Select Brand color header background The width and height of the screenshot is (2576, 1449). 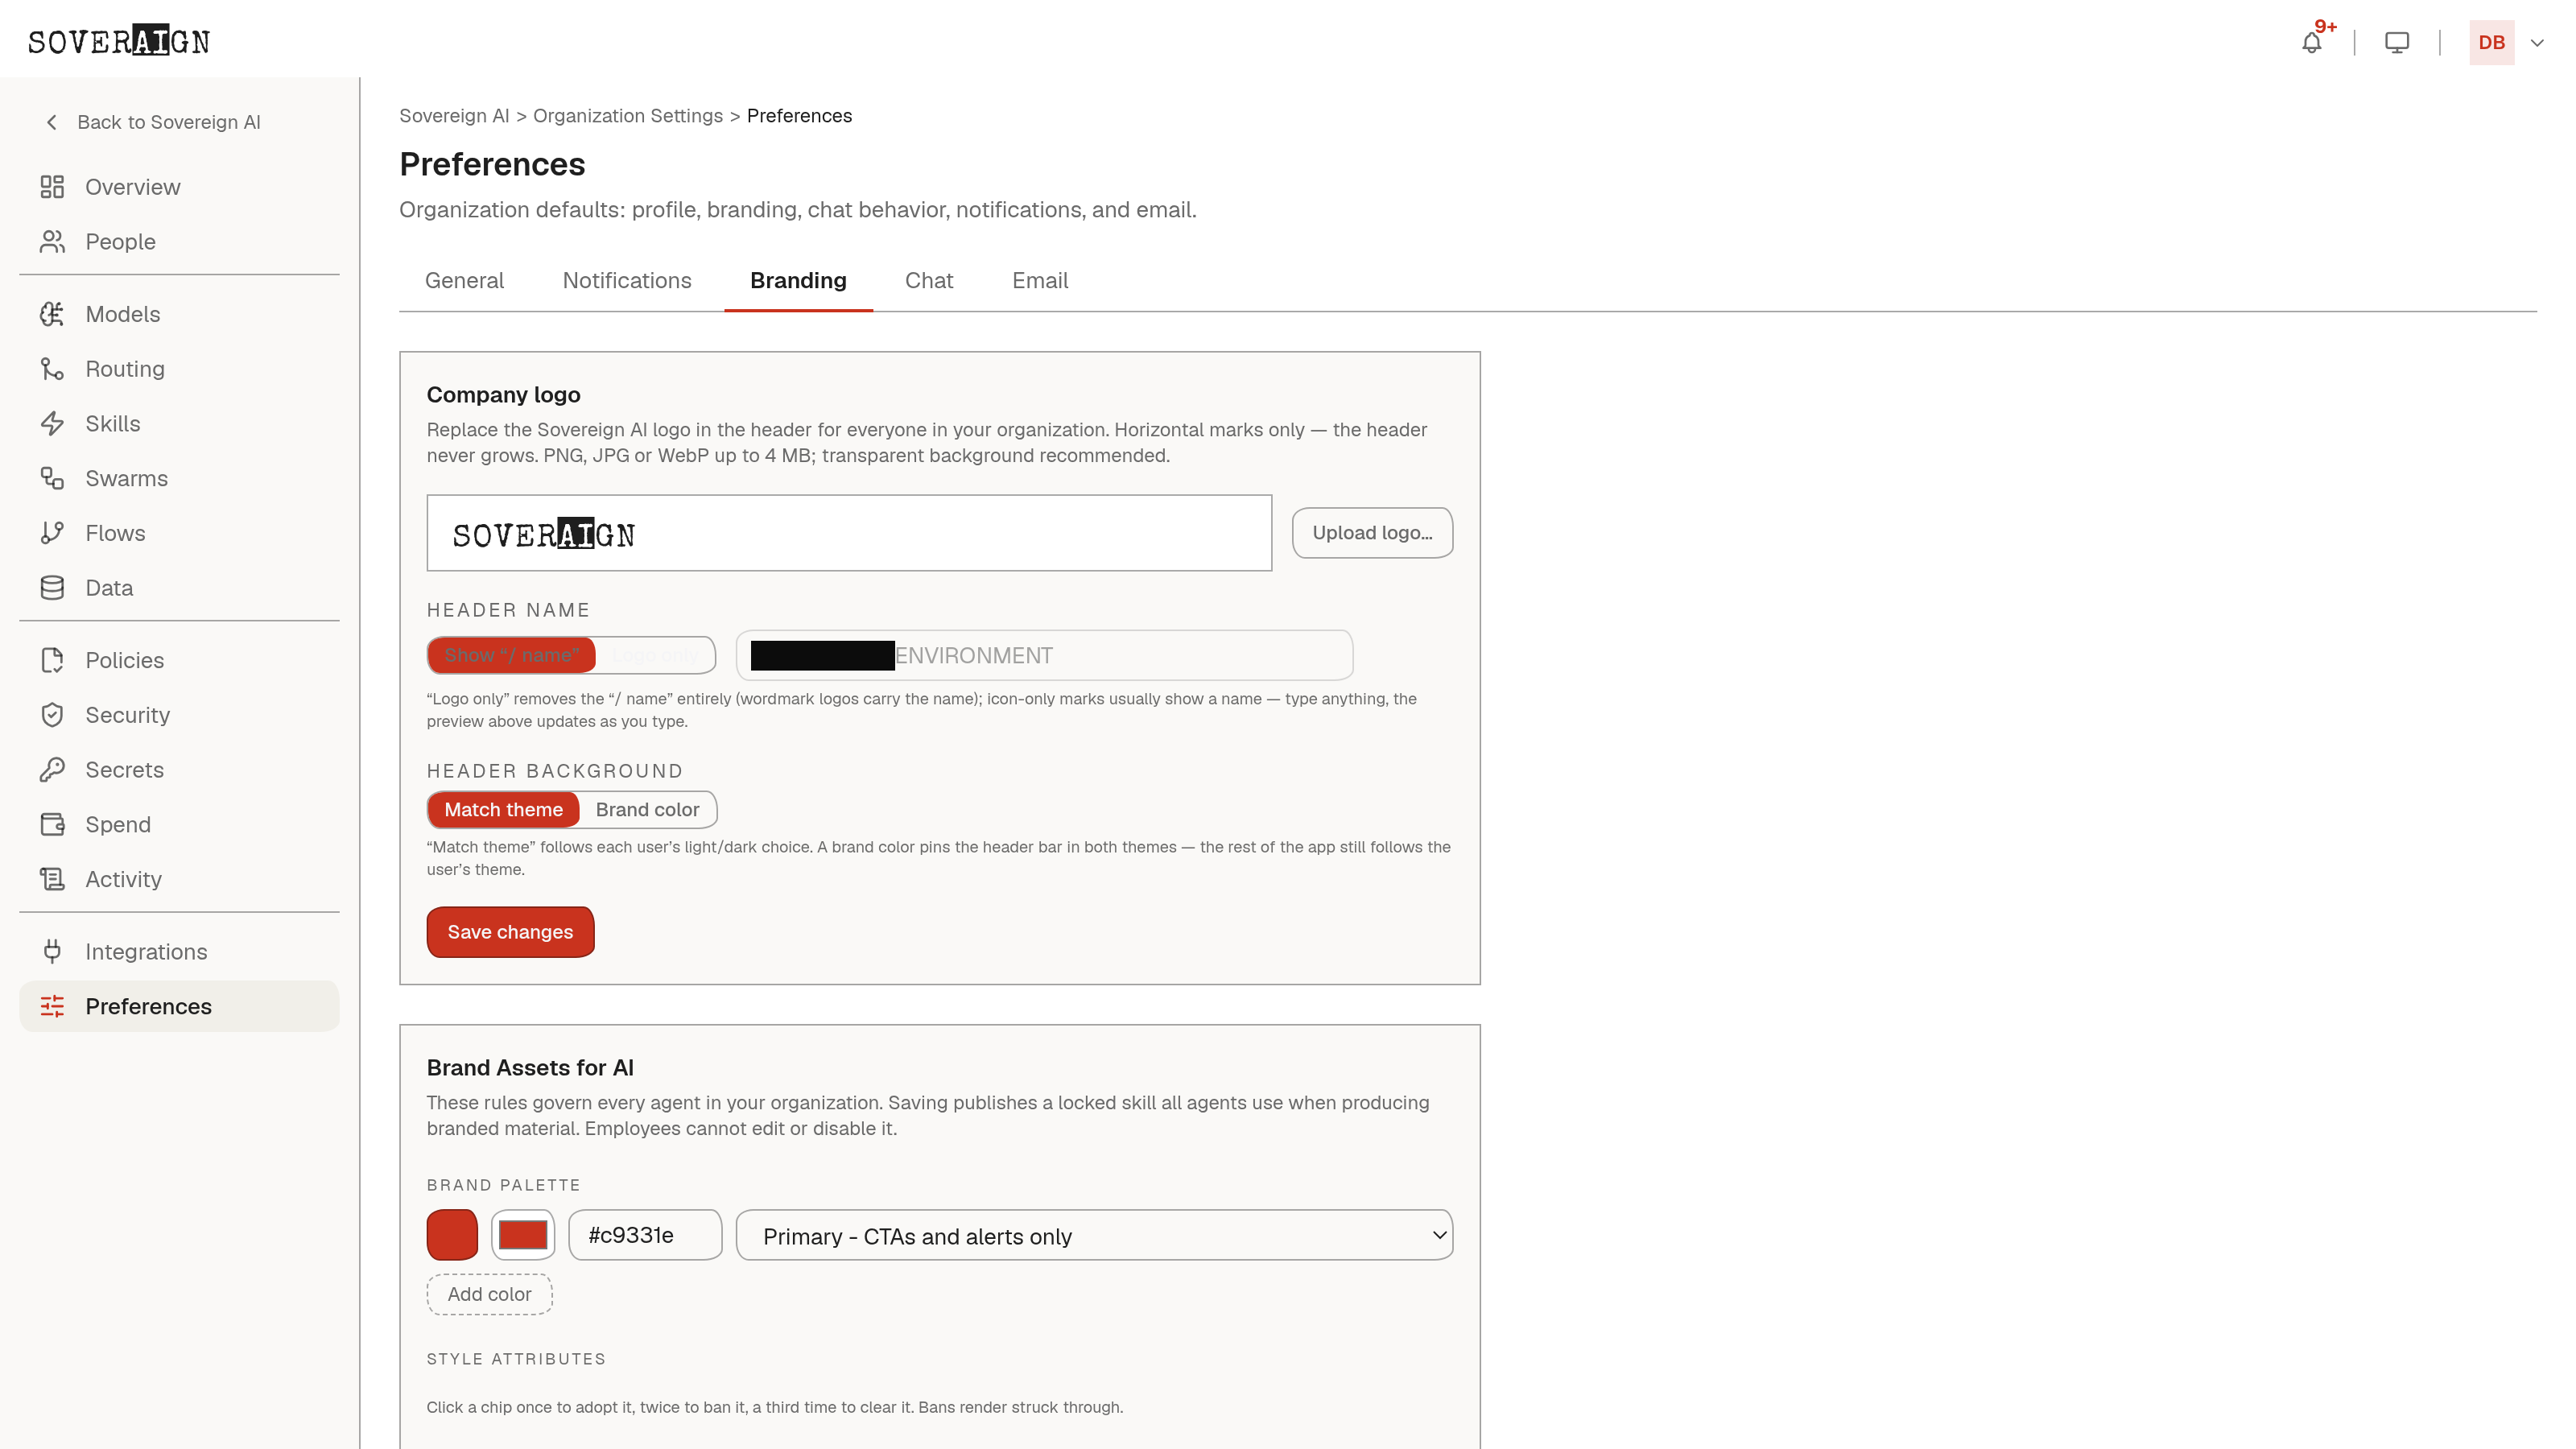coord(647,810)
